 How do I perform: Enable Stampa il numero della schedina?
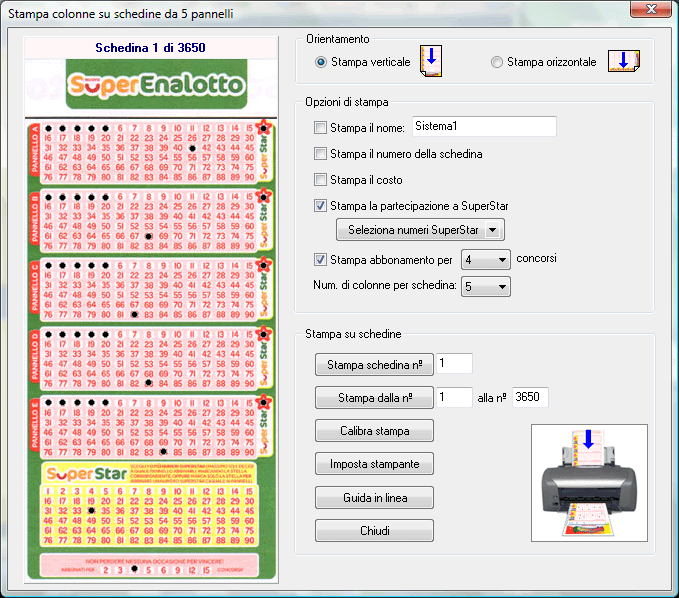(x=320, y=154)
